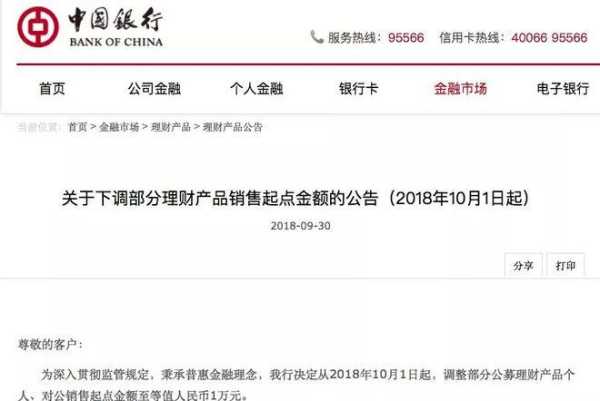Image resolution: width=600 pixels, height=401 pixels.
Task: Open the 首页 navigation menu item
Action: (x=52, y=89)
